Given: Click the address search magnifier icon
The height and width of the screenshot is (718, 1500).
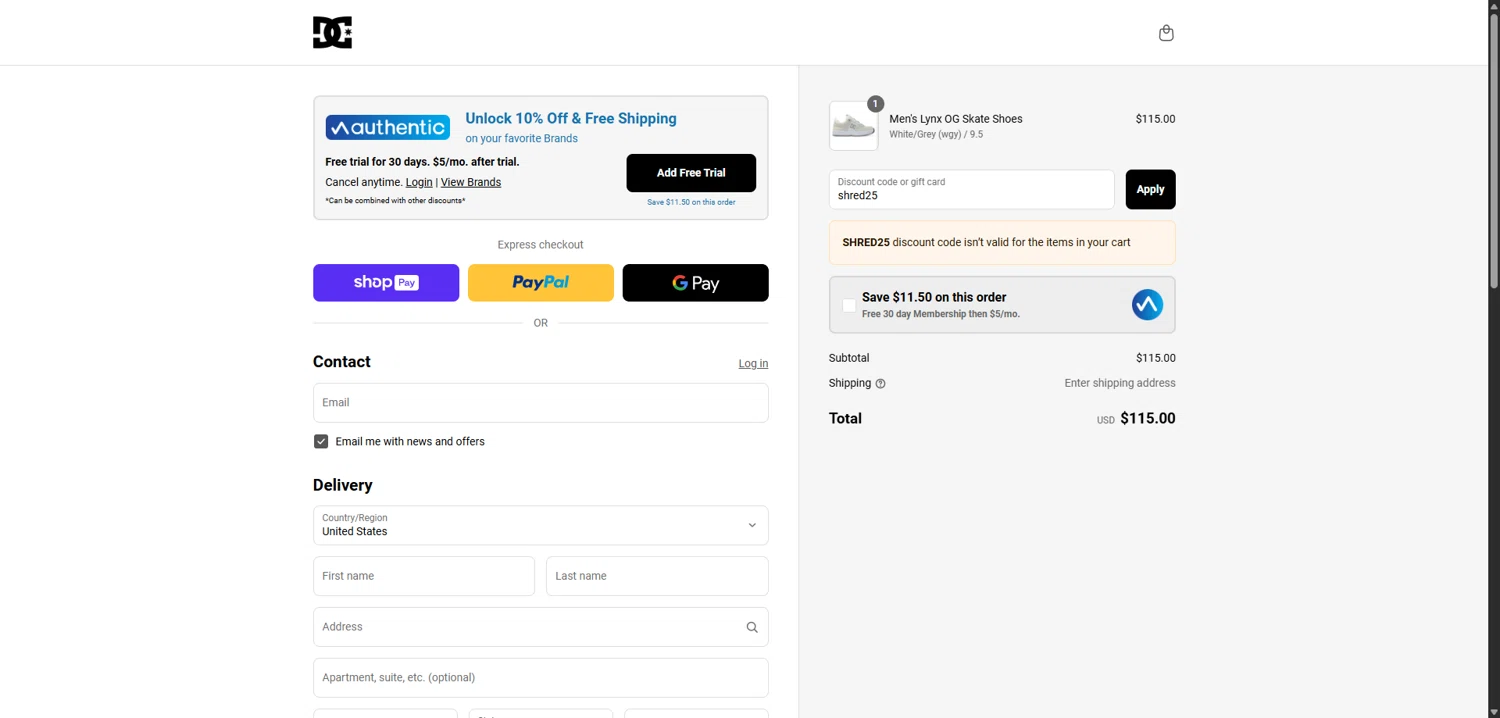Looking at the screenshot, I should click(752, 627).
